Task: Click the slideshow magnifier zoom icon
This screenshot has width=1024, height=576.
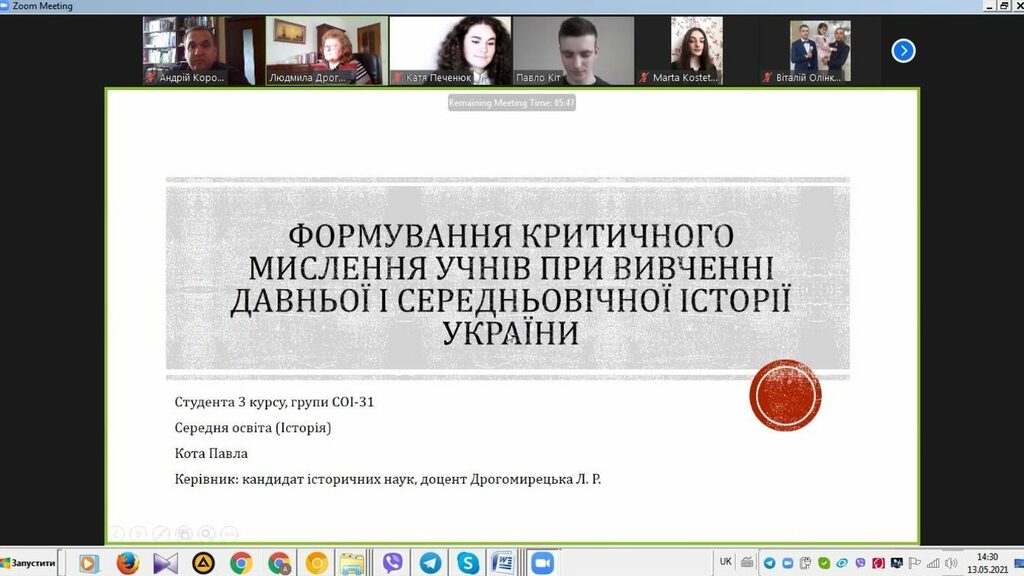Action: click(206, 534)
